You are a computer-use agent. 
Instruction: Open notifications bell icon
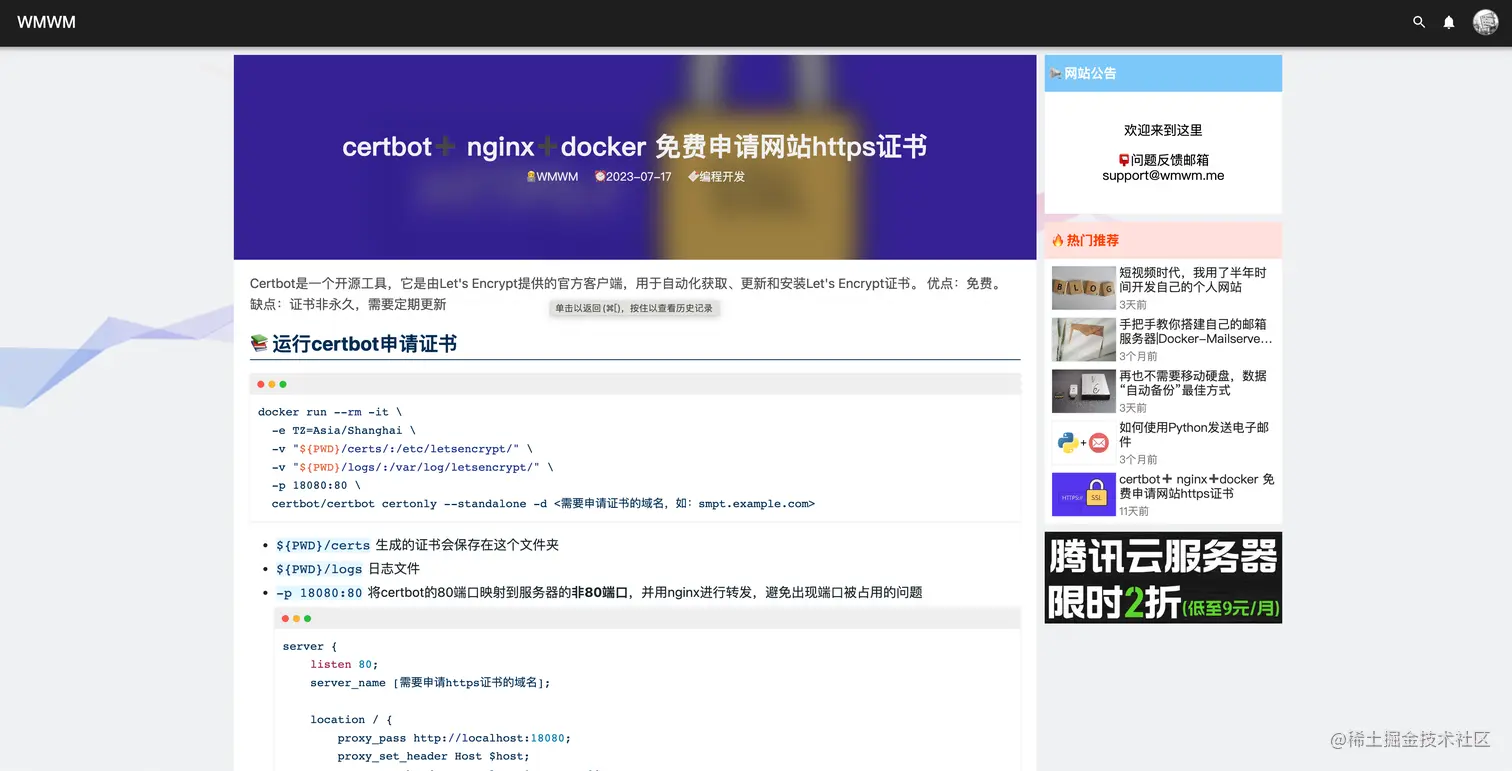point(1448,22)
